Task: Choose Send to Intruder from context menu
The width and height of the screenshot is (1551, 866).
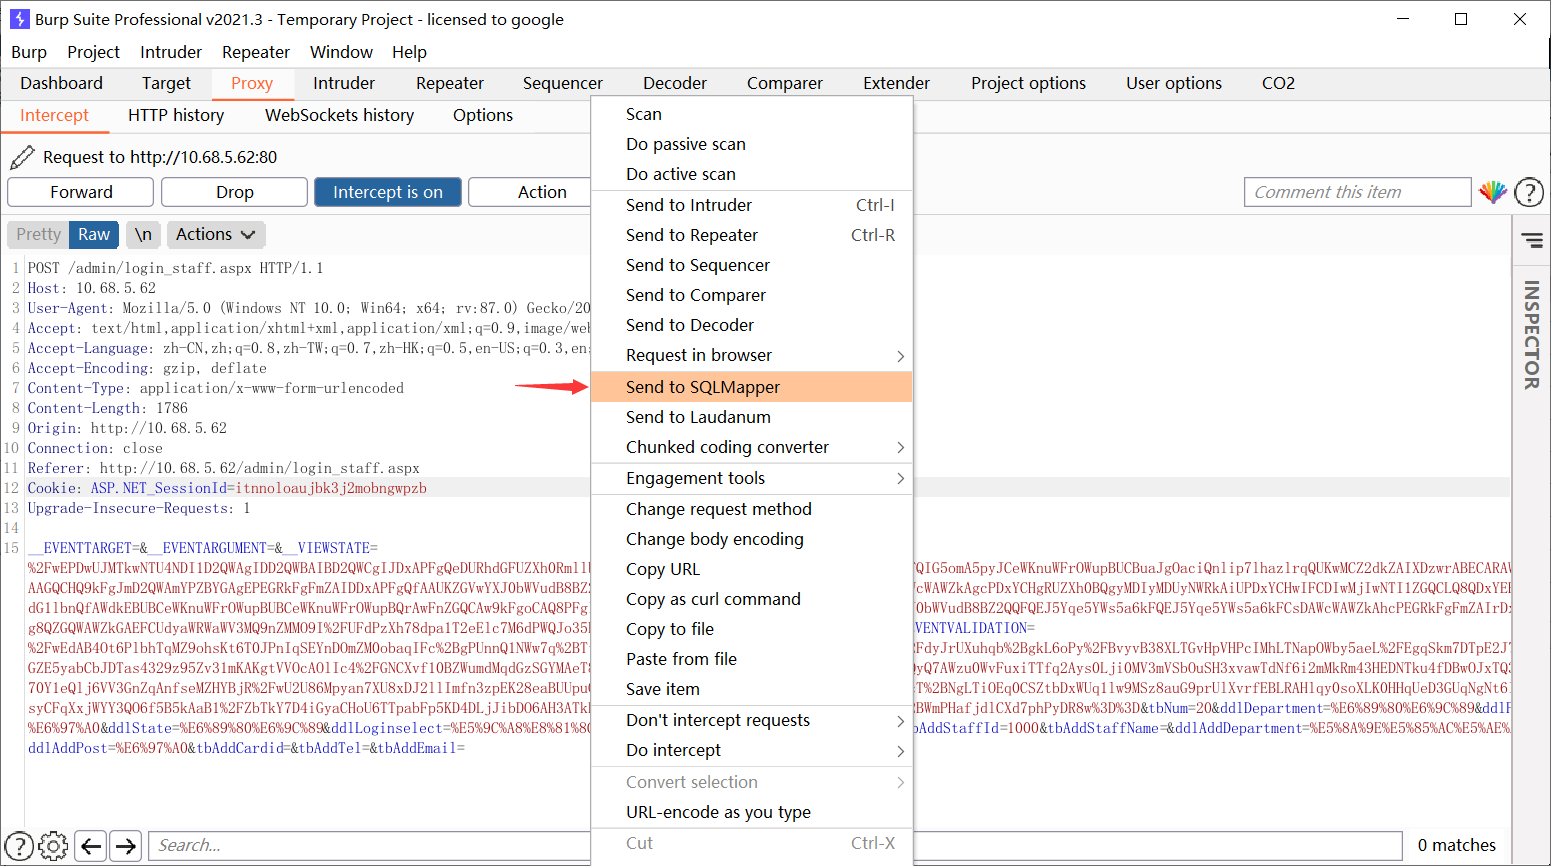Action: click(x=752, y=205)
